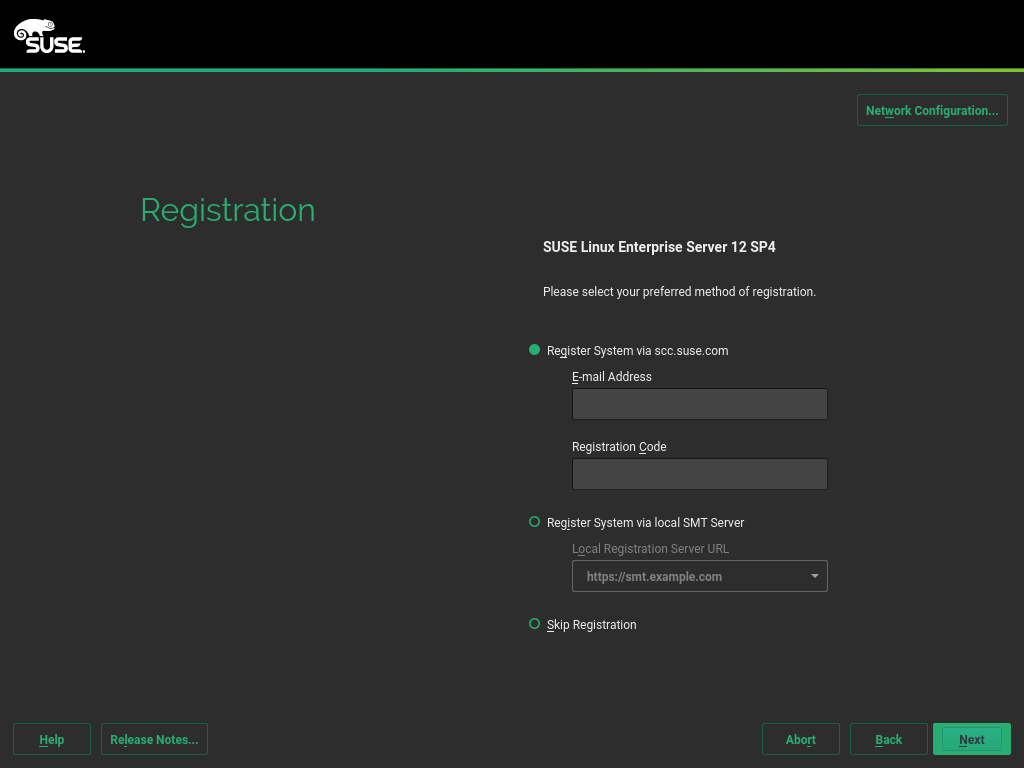Go Back to the previous step

tap(888, 739)
